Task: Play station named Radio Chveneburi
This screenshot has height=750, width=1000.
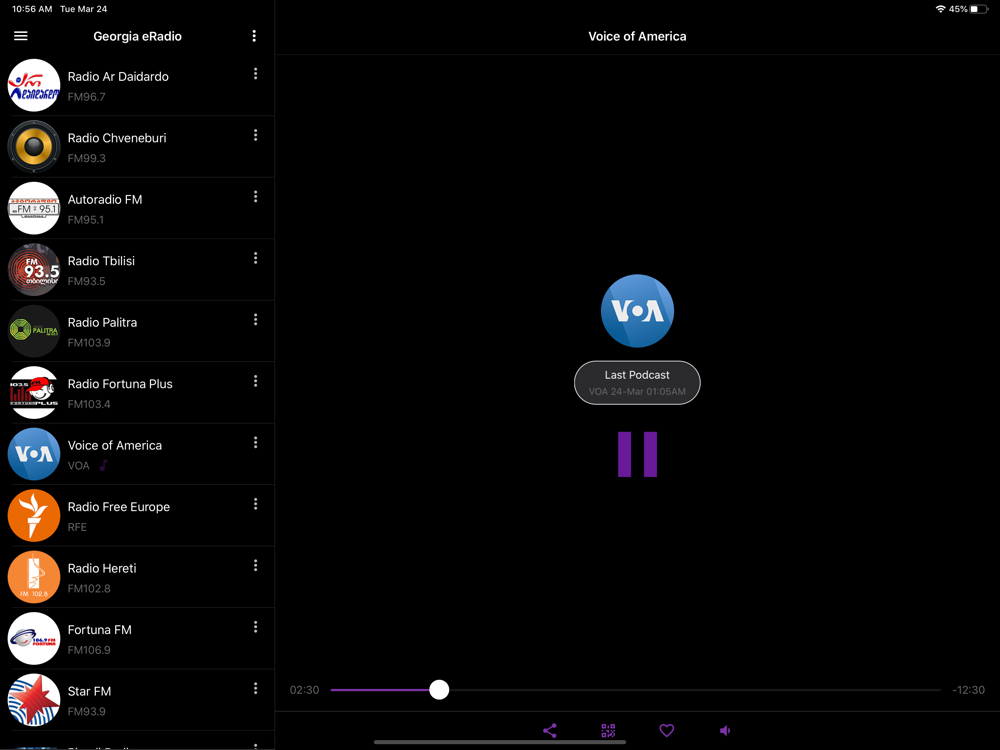Action: click(117, 138)
